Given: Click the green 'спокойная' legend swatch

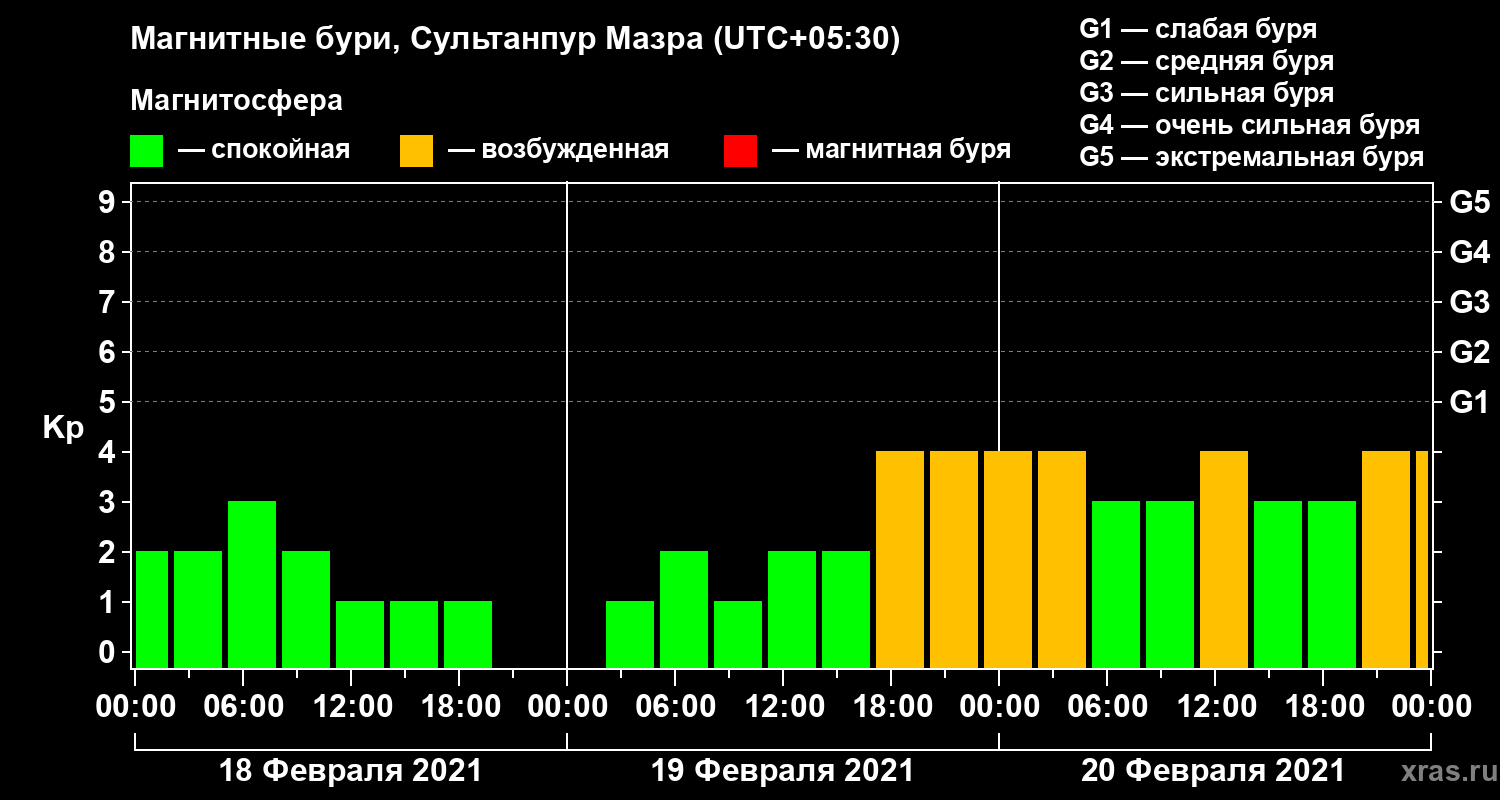Looking at the screenshot, I should (146, 151).
